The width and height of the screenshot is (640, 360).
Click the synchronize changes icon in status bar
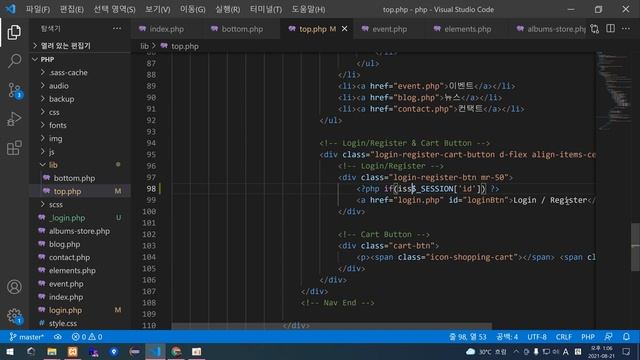(x=58, y=337)
